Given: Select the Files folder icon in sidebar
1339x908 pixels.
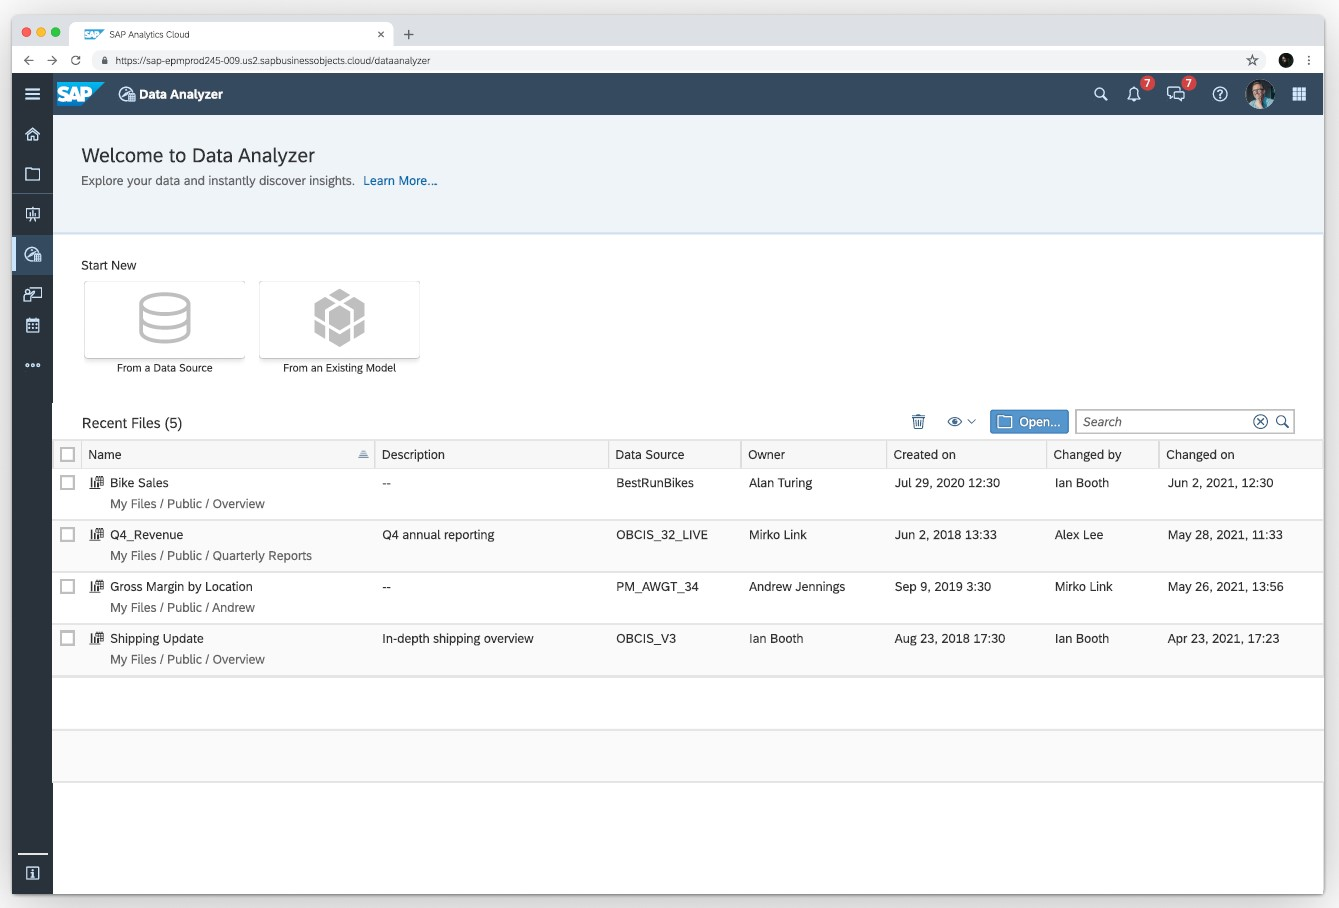Looking at the screenshot, I should (x=32, y=173).
